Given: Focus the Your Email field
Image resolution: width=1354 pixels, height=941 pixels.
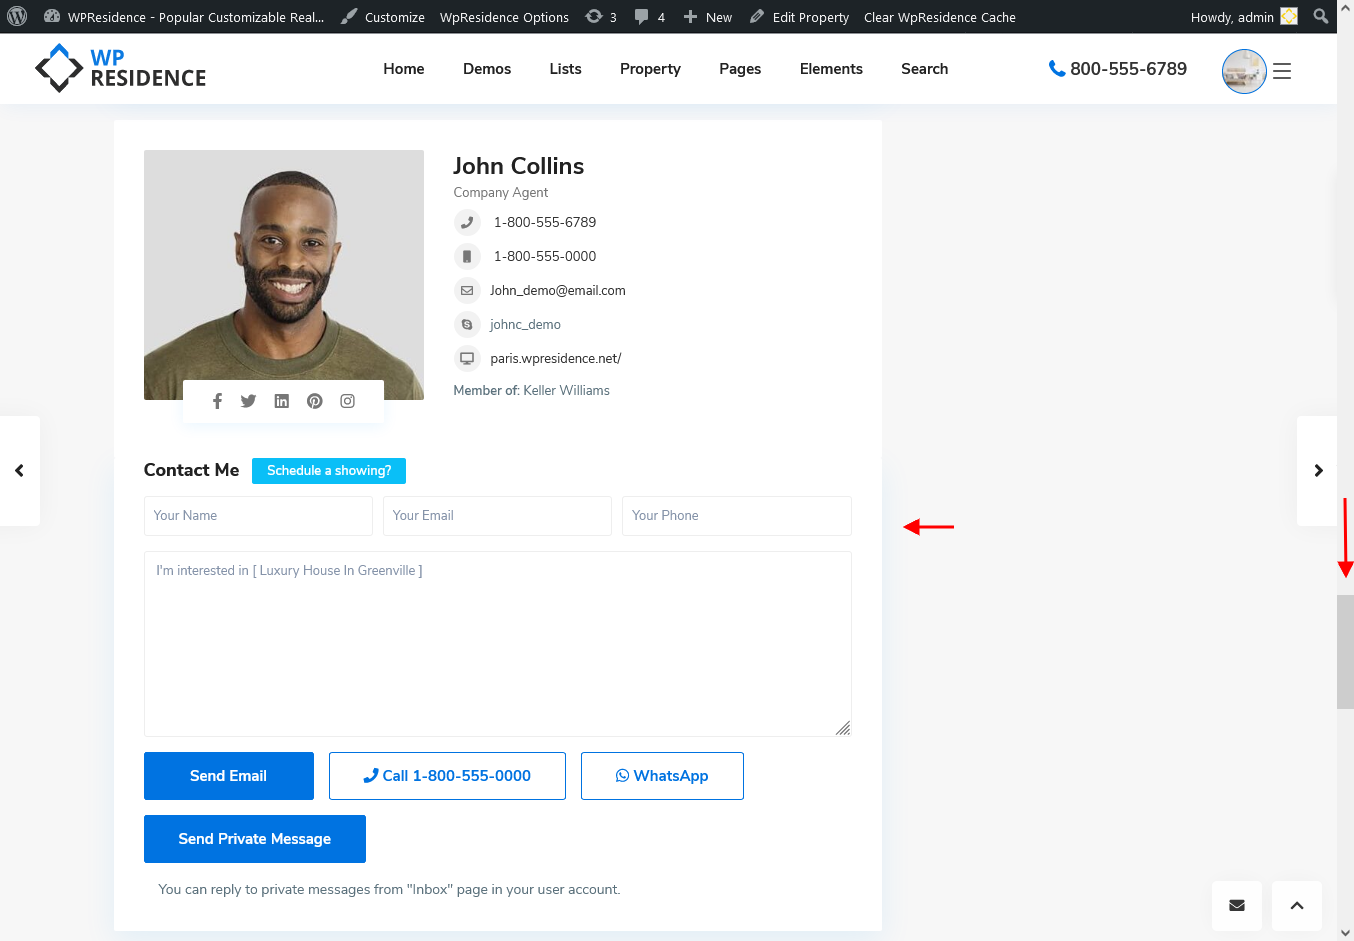Looking at the screenshot, I should point(497,516).
